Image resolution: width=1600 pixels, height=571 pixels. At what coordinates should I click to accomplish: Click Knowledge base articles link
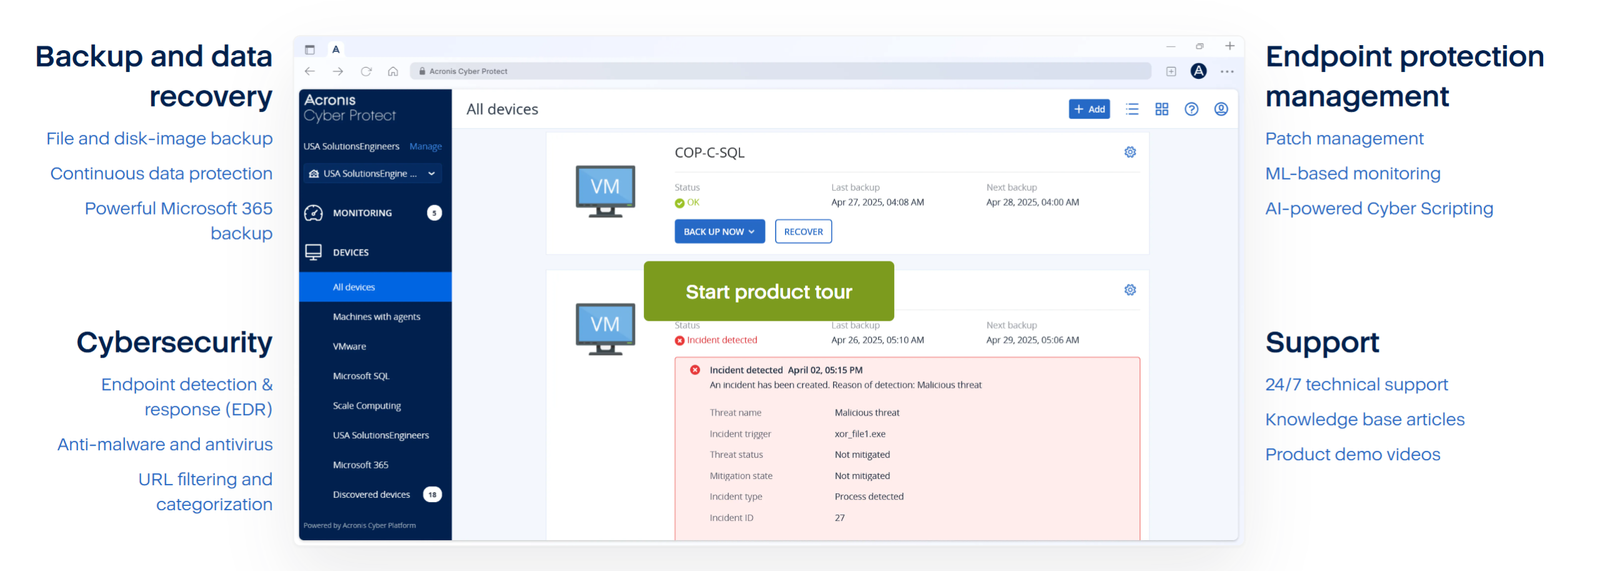1365,420
